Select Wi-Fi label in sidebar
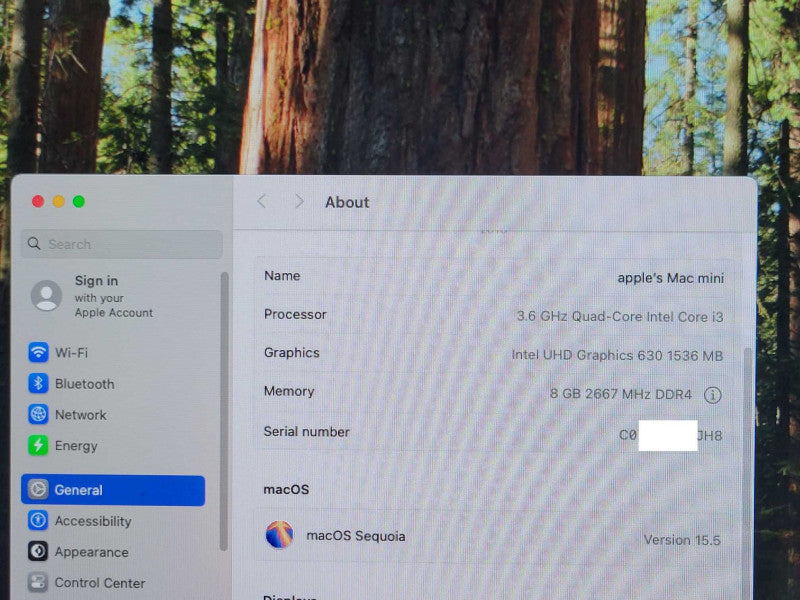This screenshot has height=600, width=800. point(71,353)
